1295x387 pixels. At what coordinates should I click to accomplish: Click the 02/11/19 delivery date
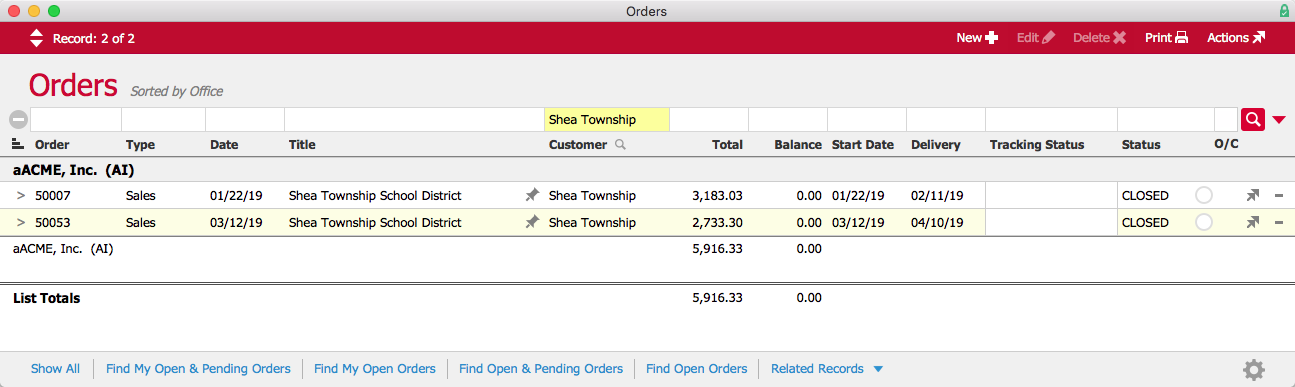(x=937, y=196)
